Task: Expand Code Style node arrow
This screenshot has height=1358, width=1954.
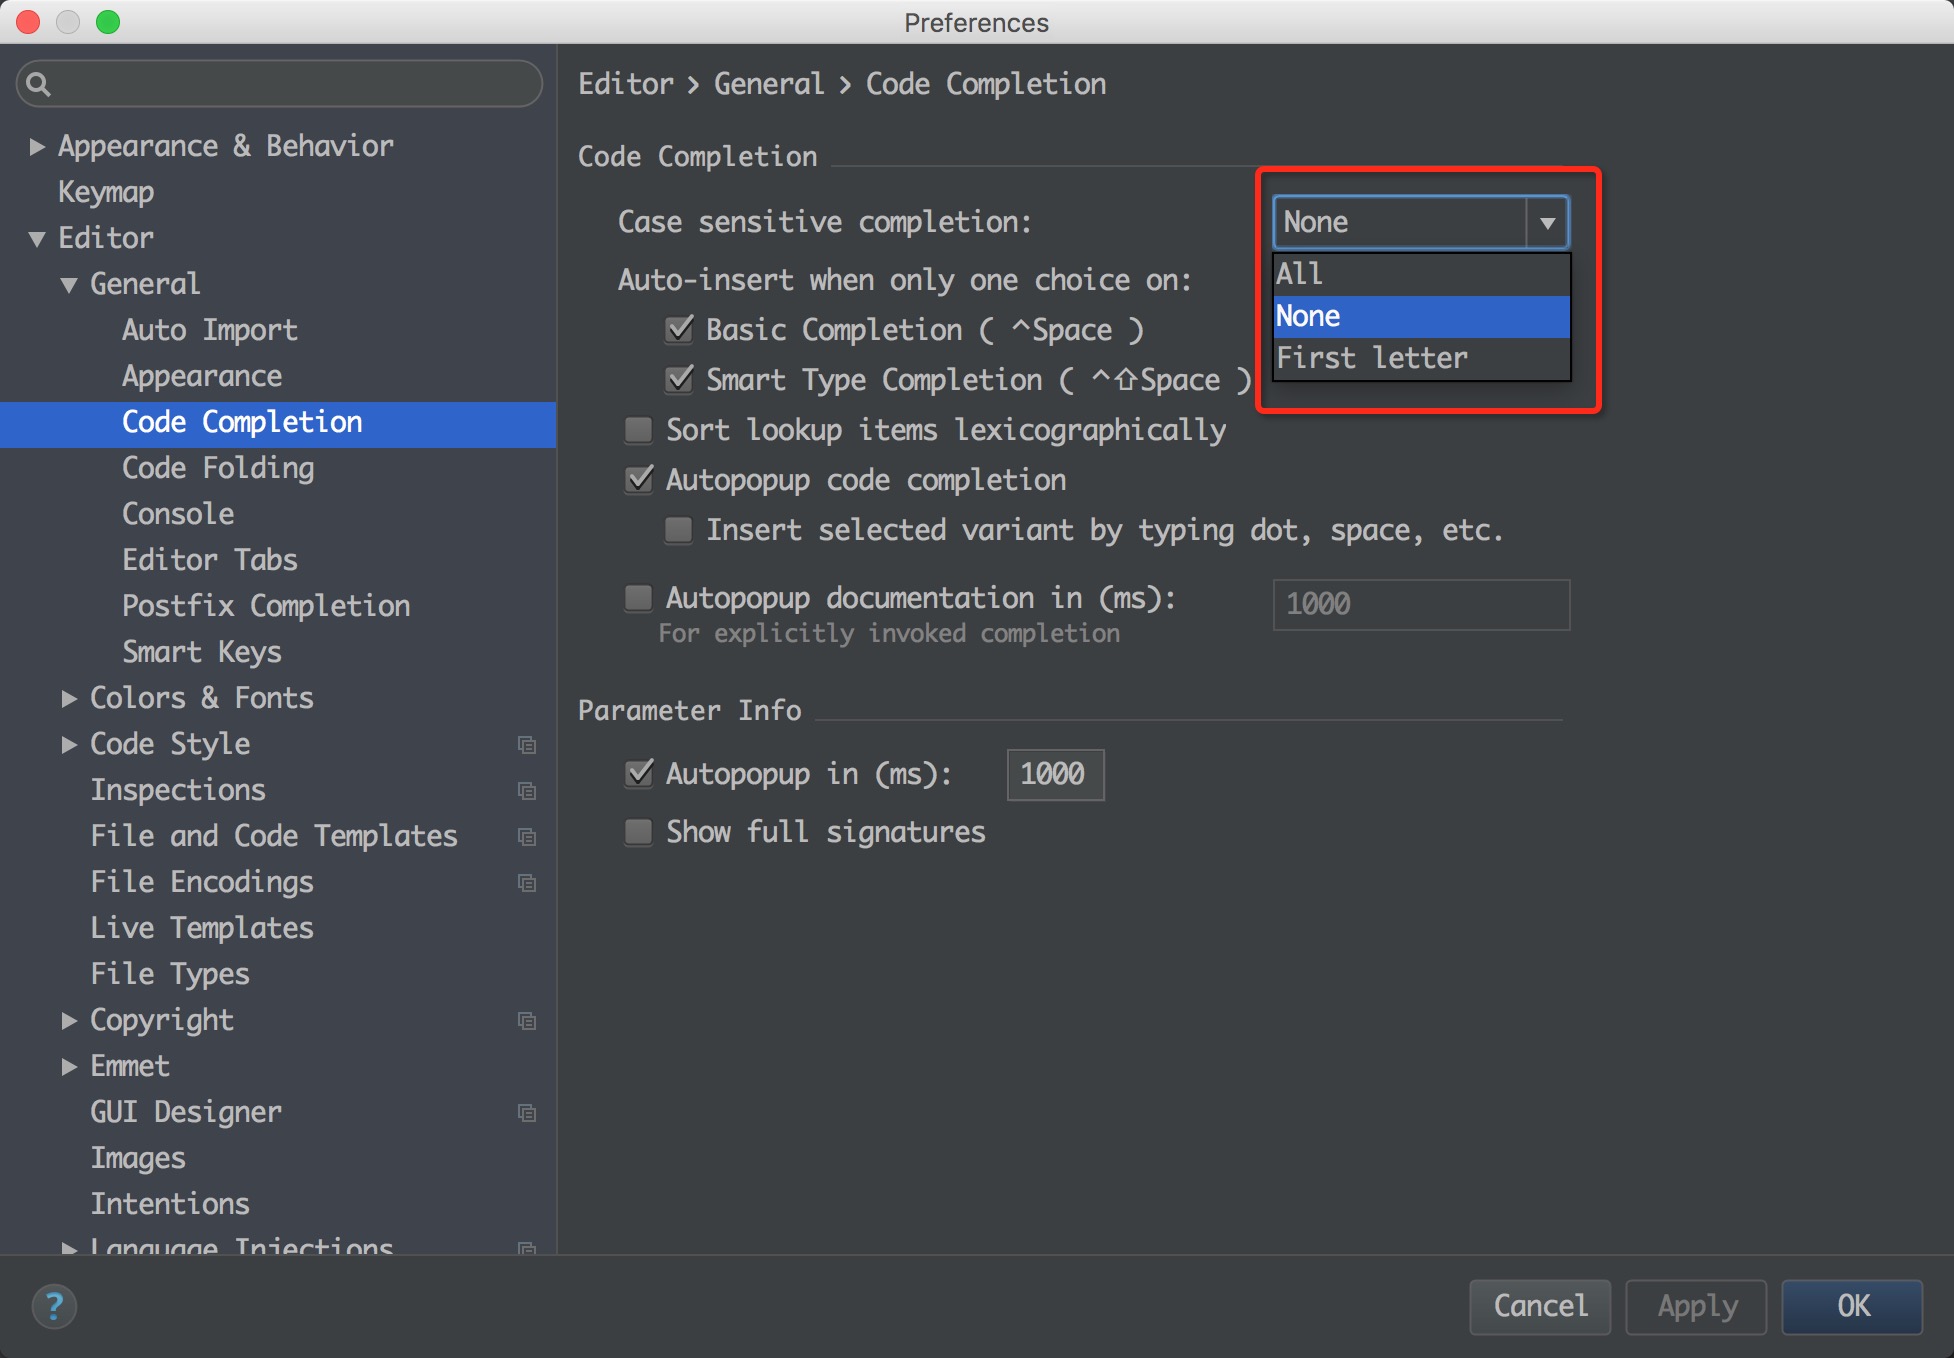Action: click(69, 745)
